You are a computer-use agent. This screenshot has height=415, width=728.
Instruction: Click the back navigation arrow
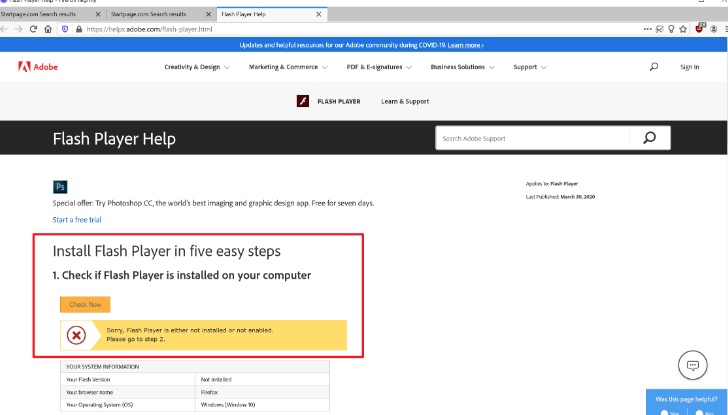(x=4, y=29)
